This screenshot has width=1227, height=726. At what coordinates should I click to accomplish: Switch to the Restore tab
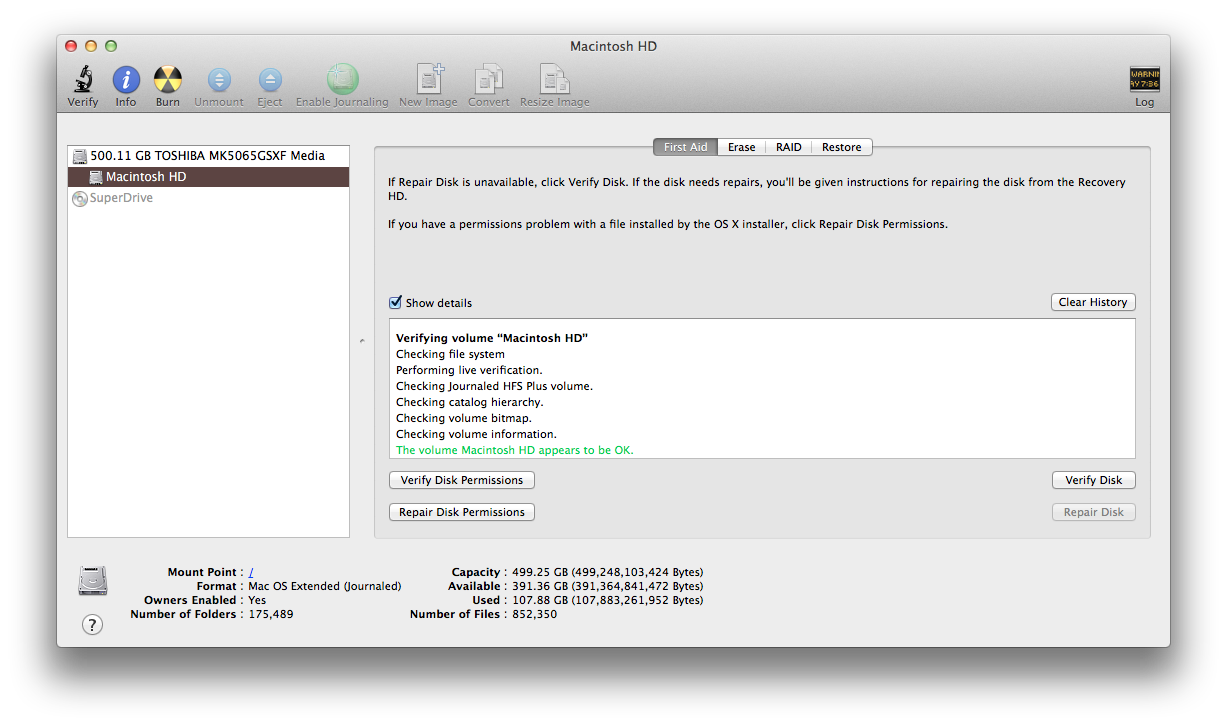click(841, 147)
